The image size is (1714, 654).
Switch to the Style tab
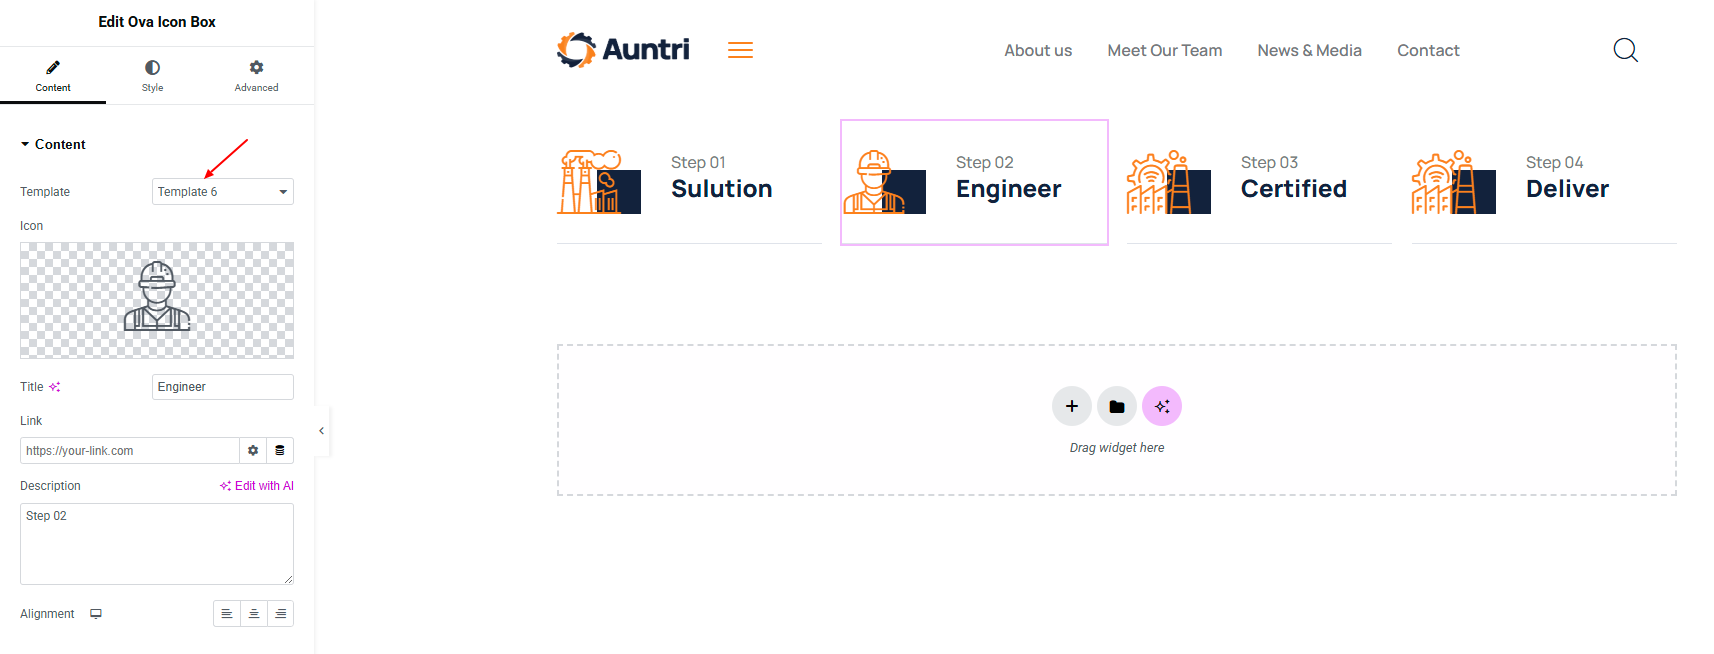tap(152, 76)
